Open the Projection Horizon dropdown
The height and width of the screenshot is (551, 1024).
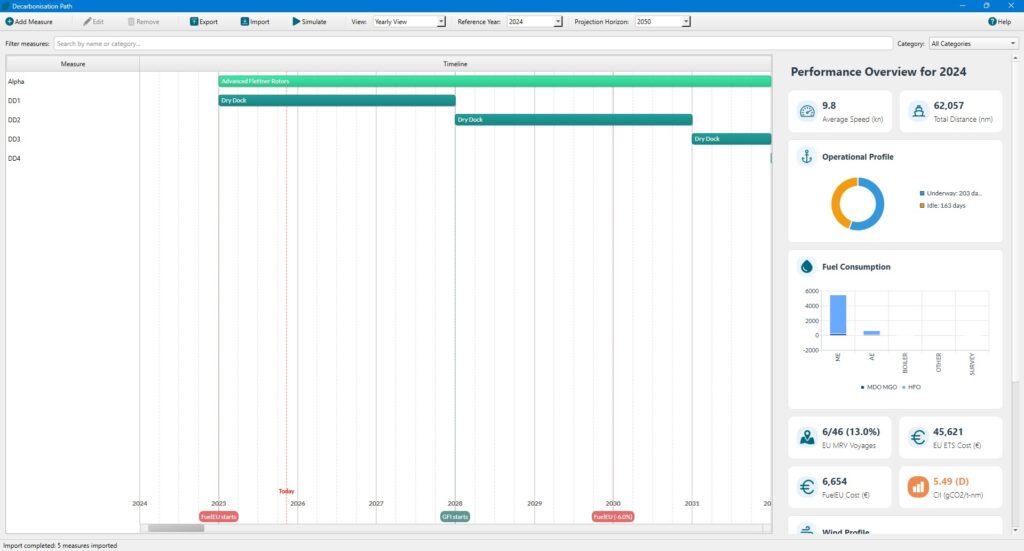[x=685, y=21]
